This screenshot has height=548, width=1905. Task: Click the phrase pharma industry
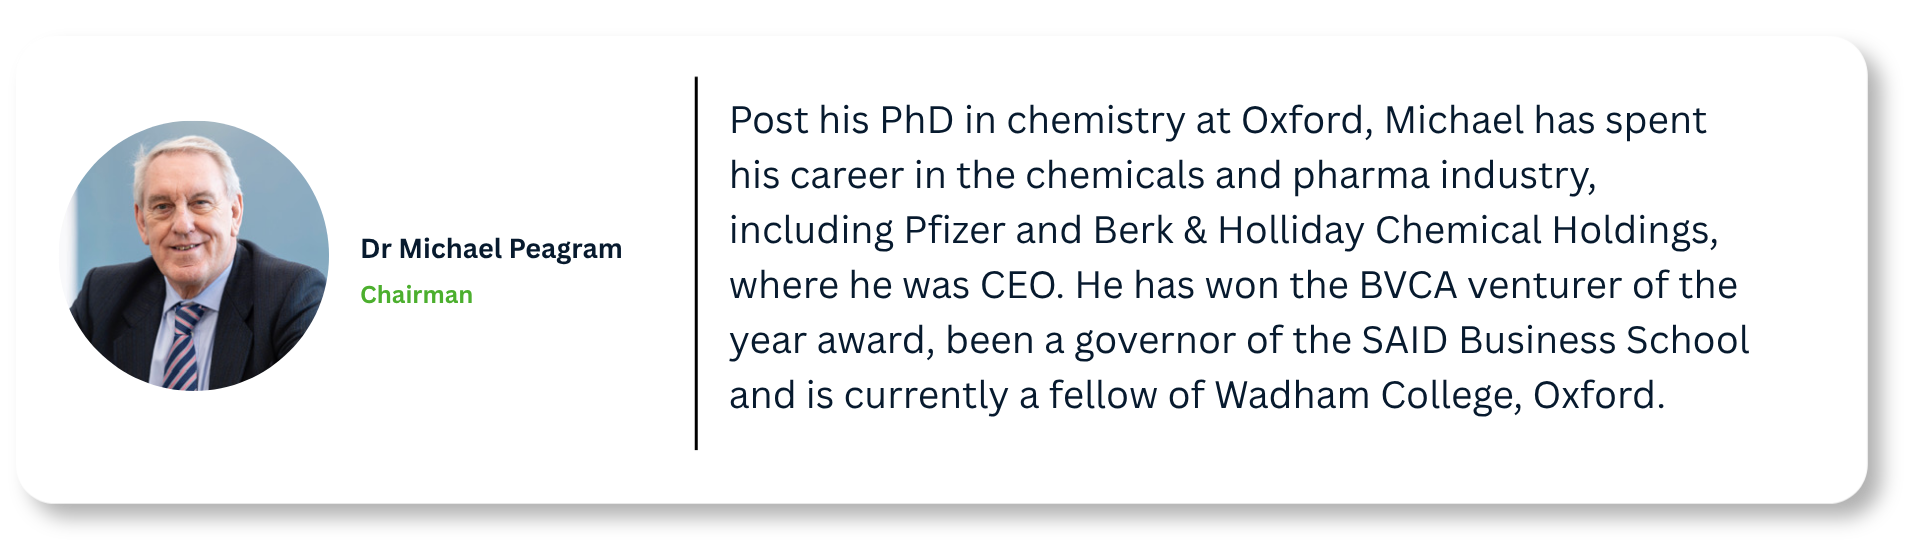pos(1444,177)
